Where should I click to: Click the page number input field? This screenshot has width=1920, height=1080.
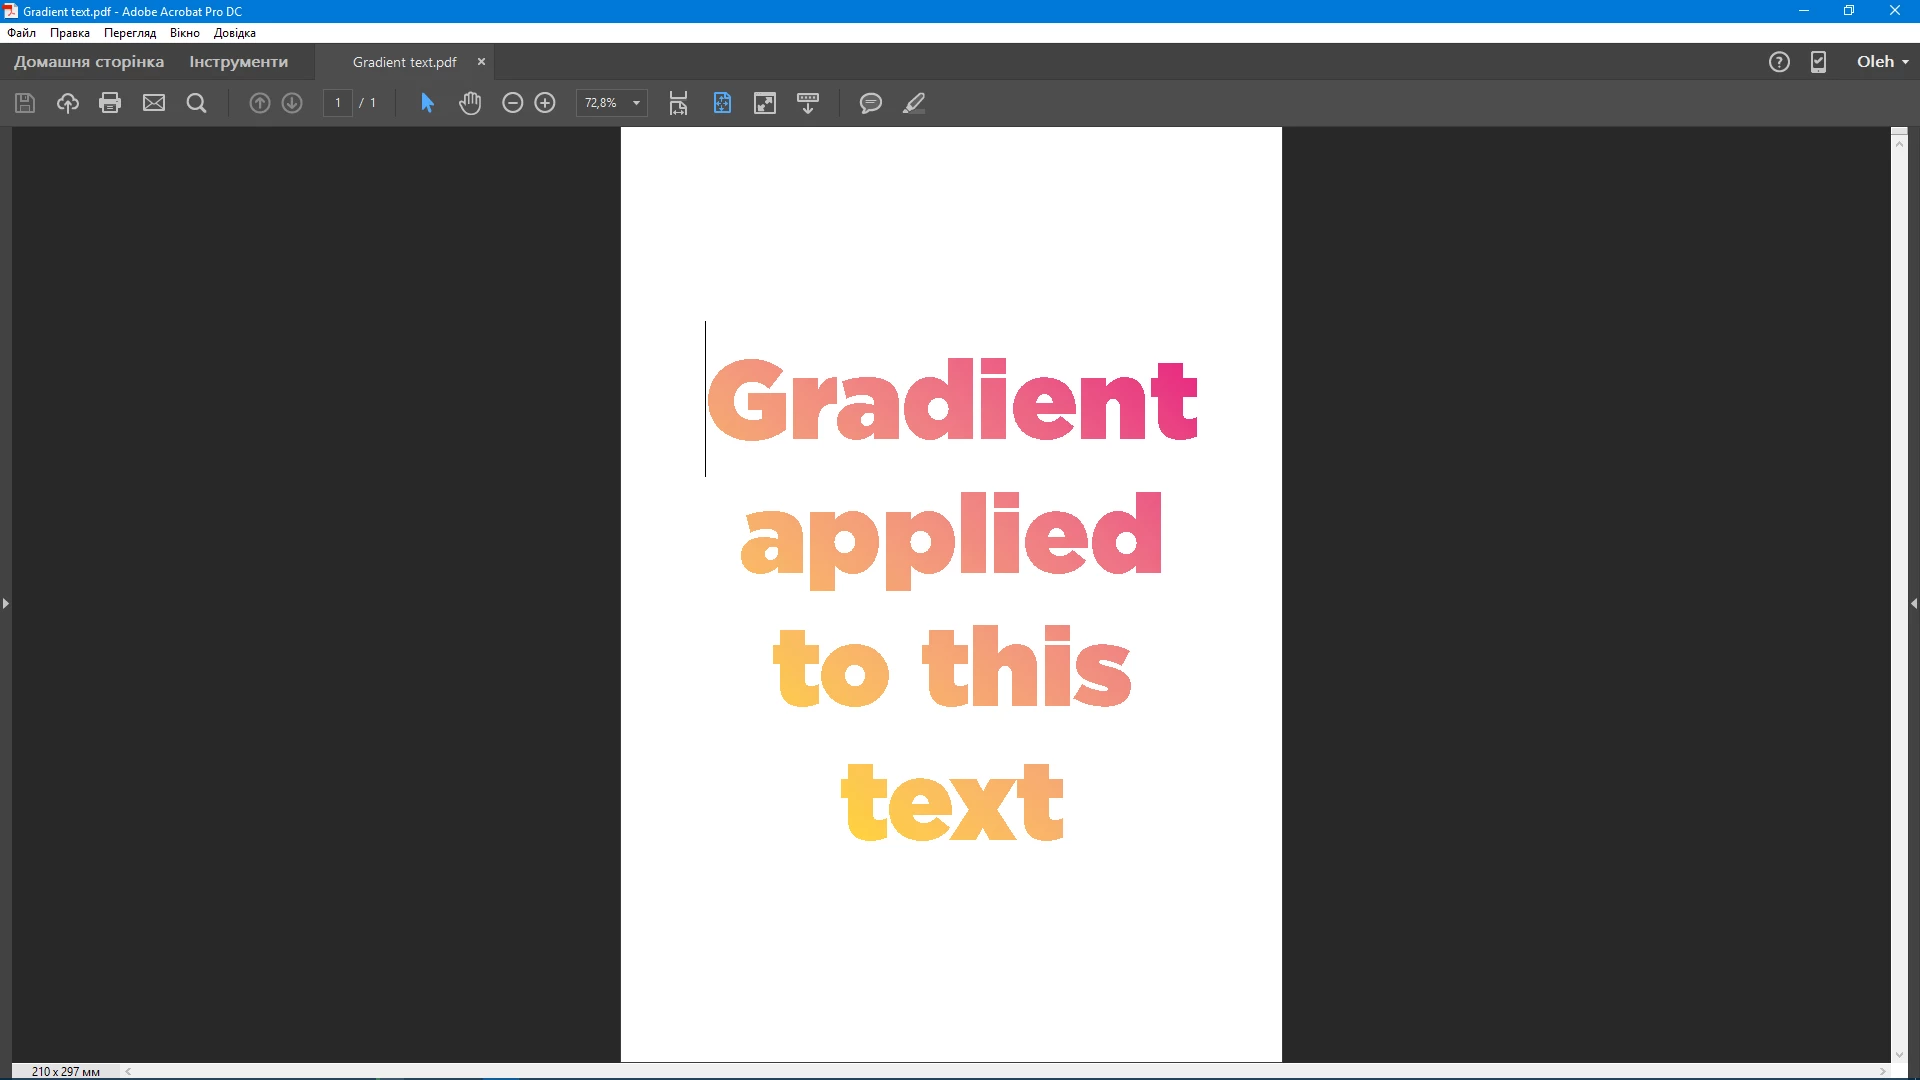point(338,103)
